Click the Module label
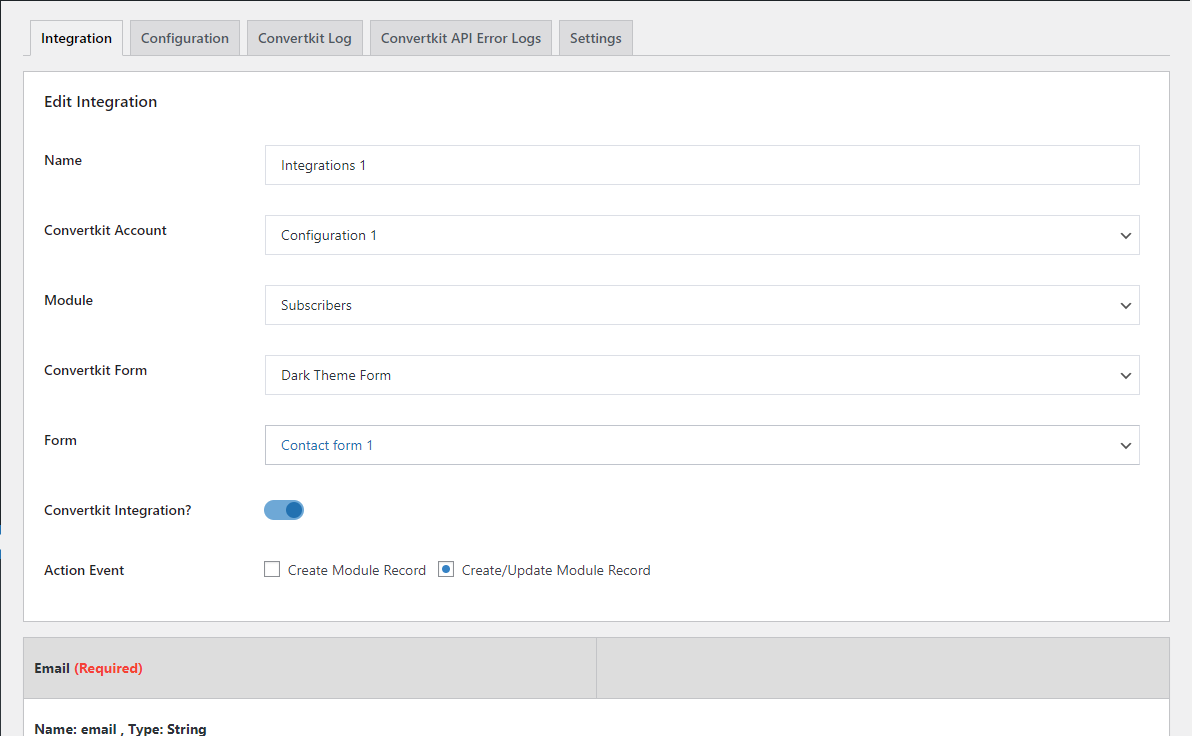This screenshot has width=1192, height=736. tap(68, 300)
